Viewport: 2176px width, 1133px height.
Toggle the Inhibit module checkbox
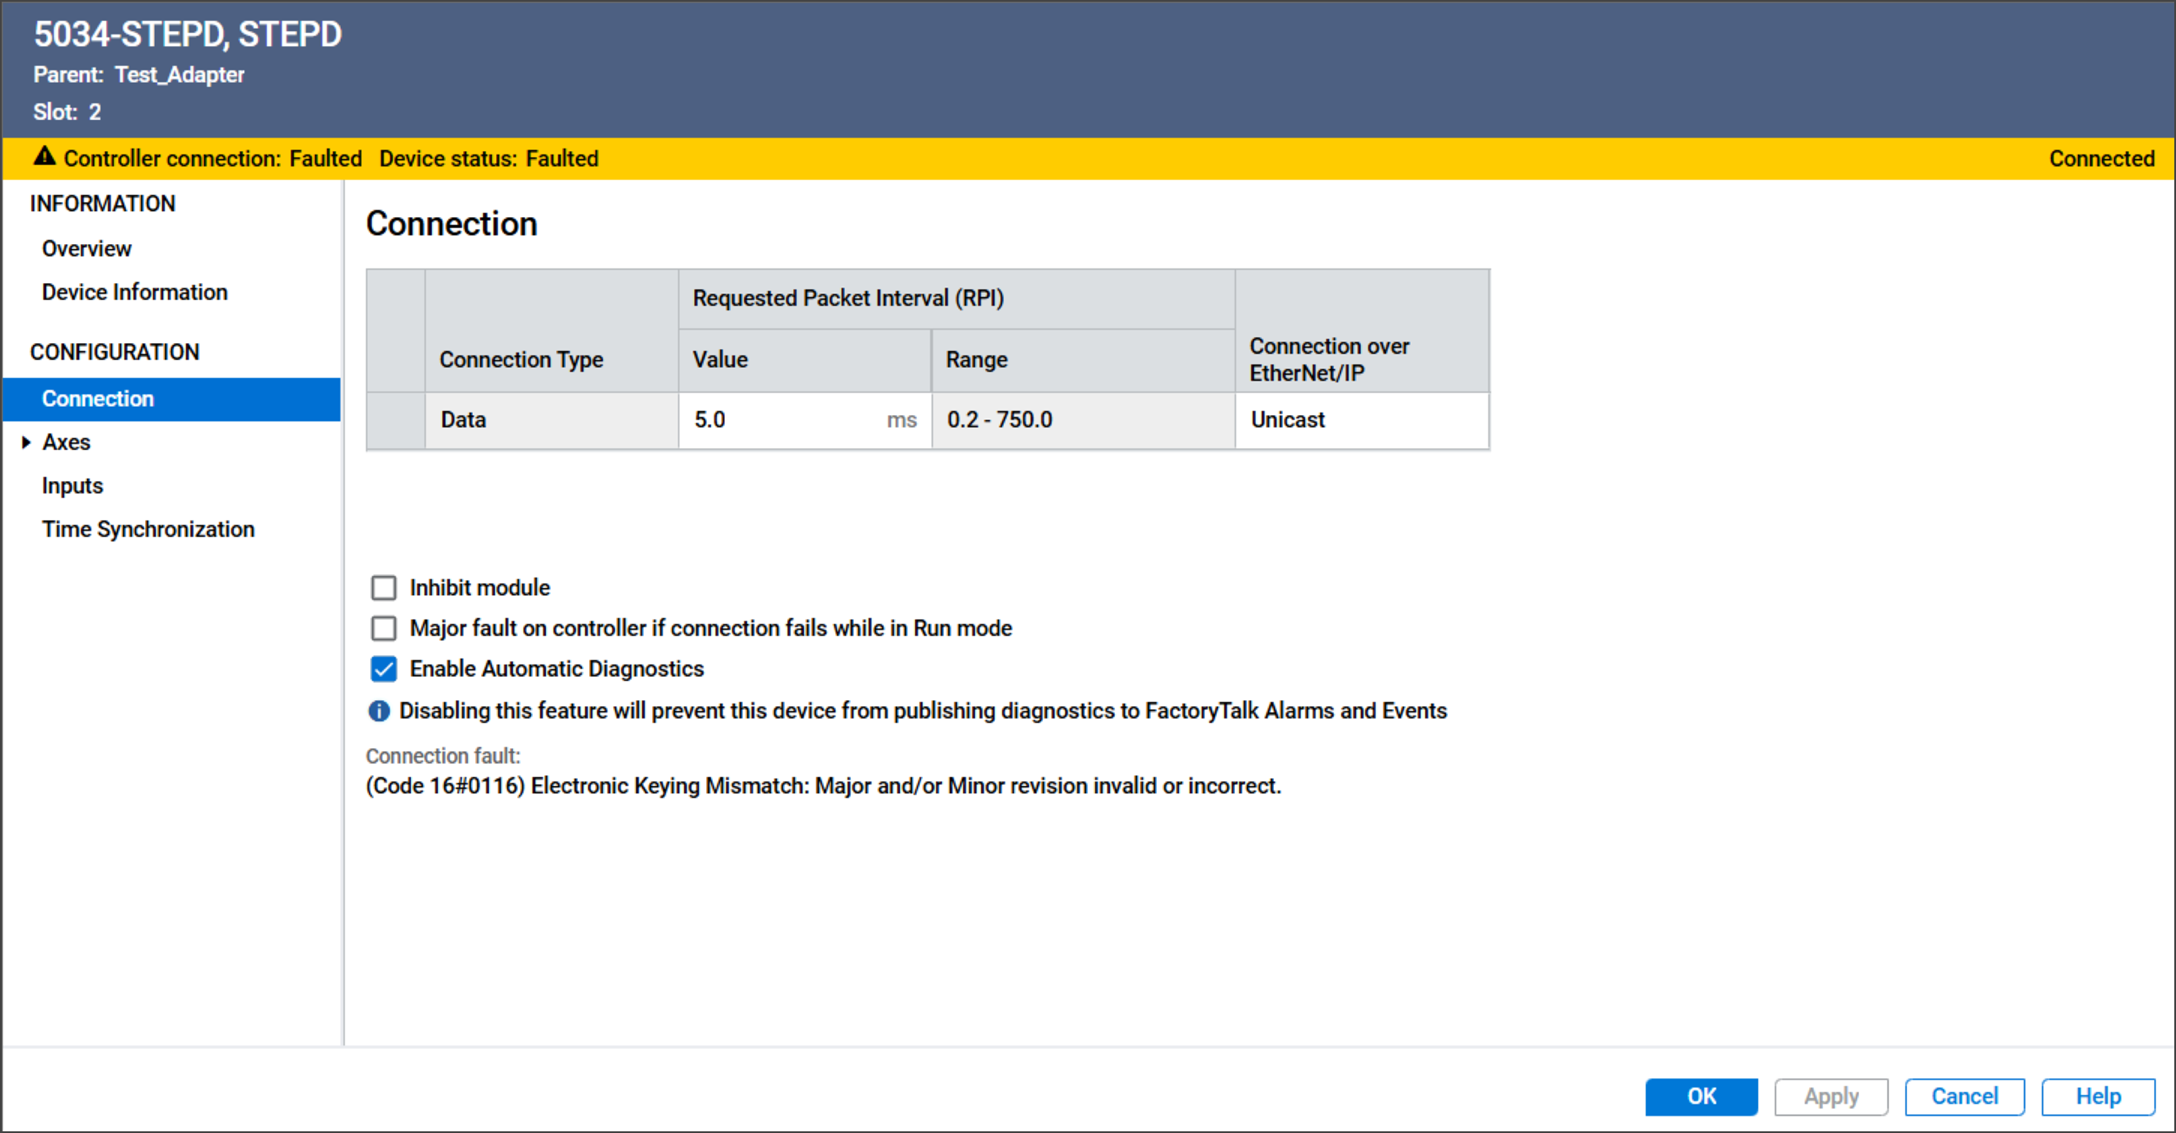coord(384,587)
